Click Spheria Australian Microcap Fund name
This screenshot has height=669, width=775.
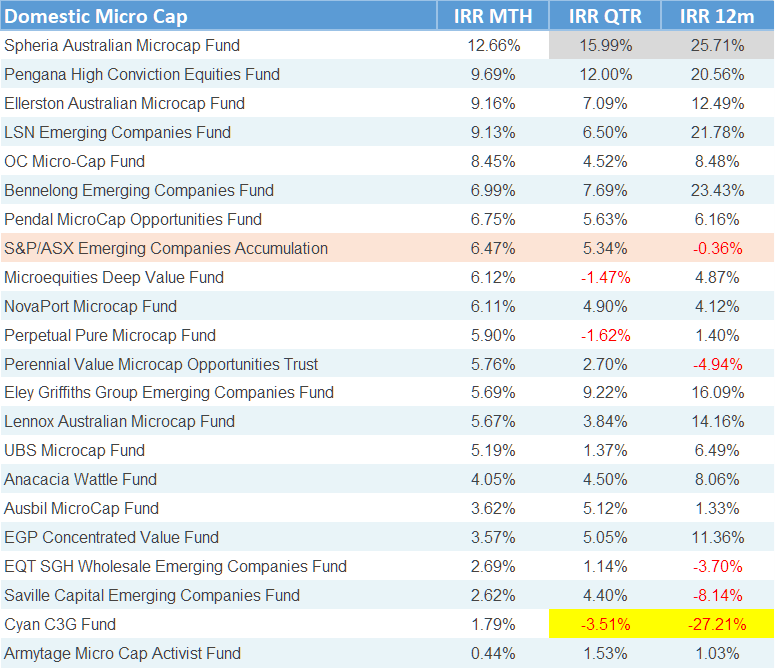(x=122, y=45)
